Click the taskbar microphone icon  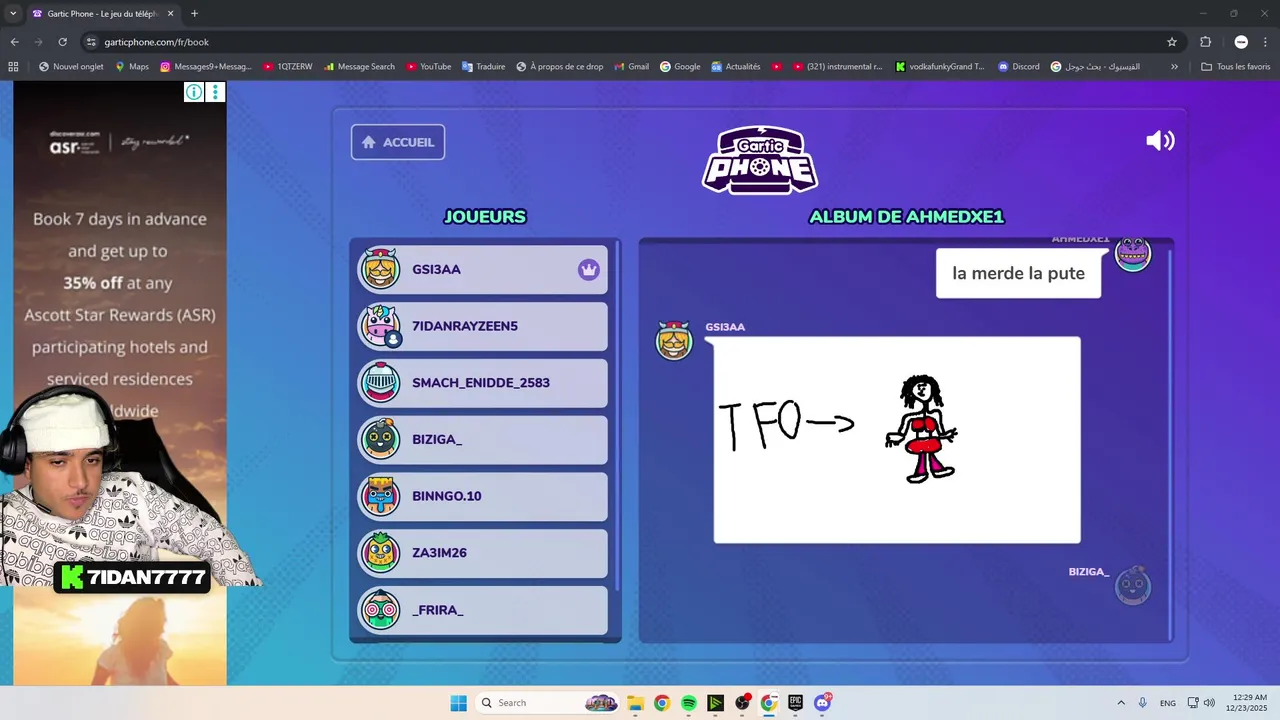tap(1142, 703)
